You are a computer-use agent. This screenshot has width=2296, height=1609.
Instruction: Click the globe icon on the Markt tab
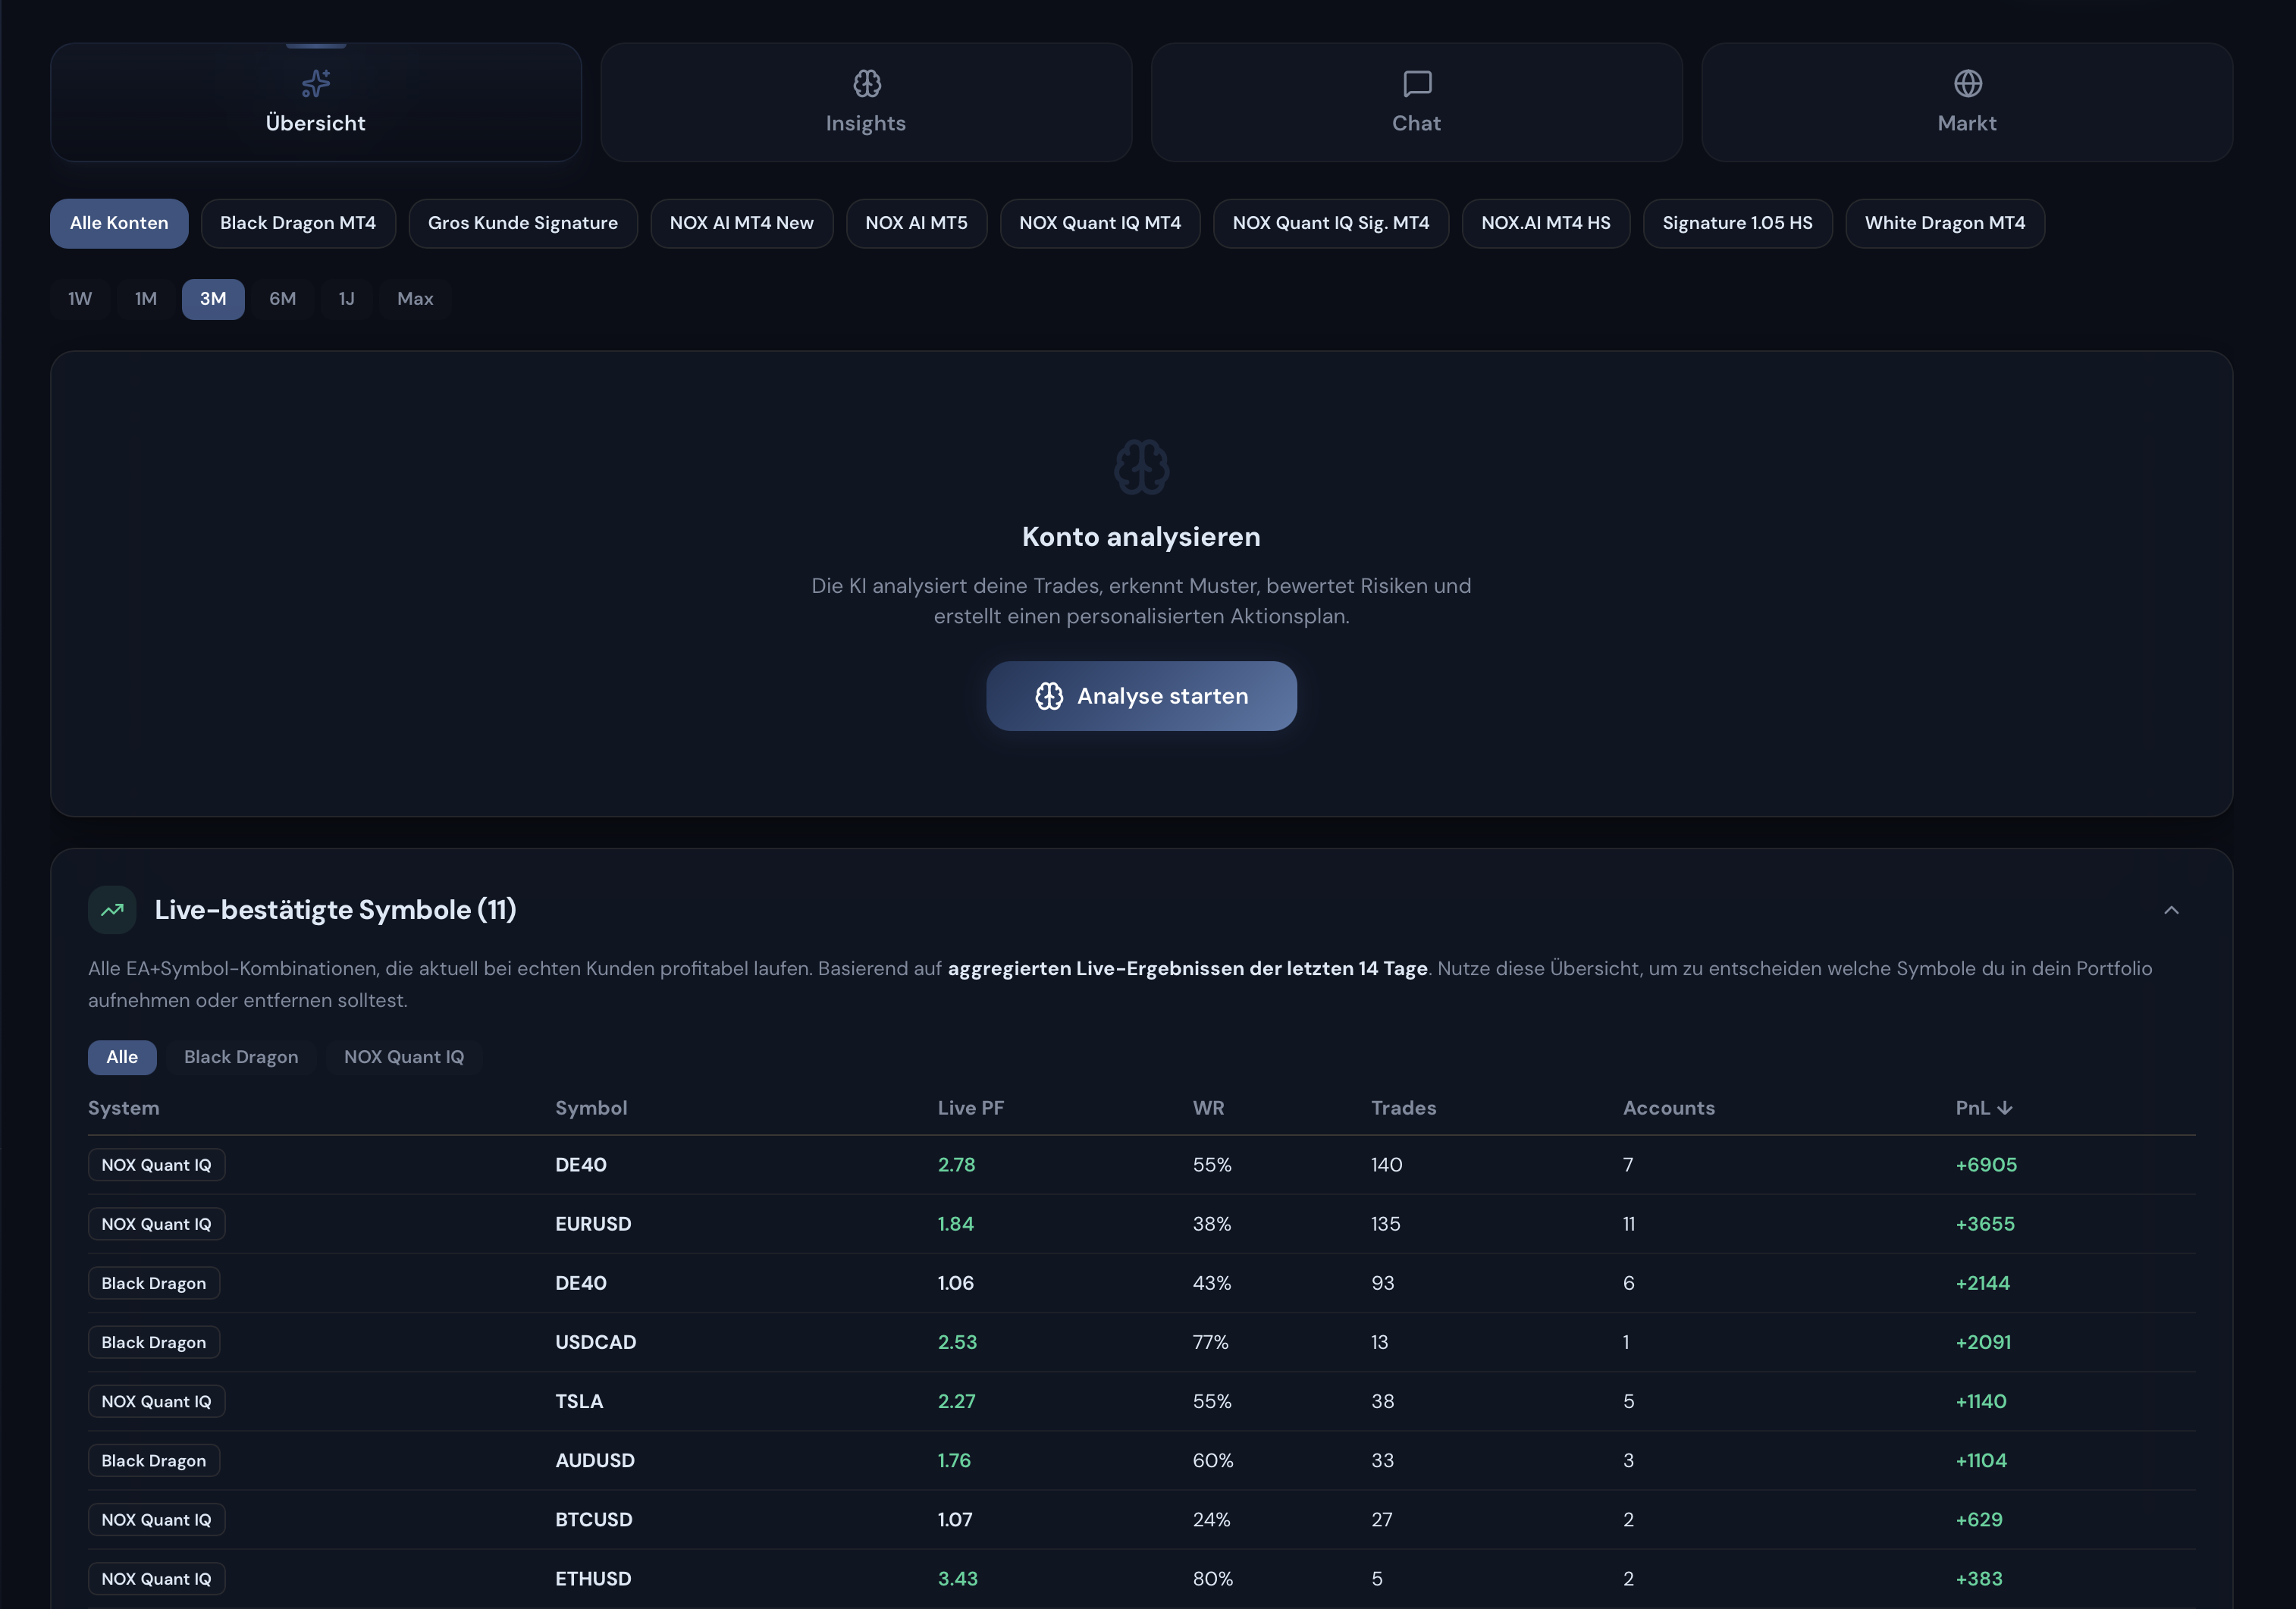[1966, 84]
